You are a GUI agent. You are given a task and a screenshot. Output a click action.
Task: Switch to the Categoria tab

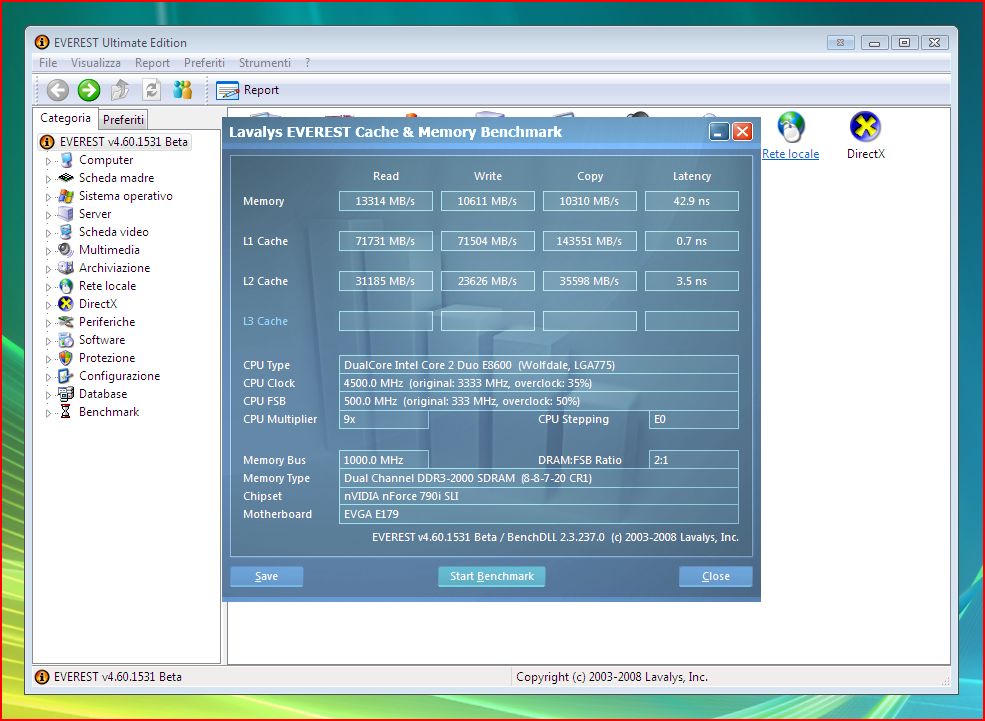click(65, 118)
